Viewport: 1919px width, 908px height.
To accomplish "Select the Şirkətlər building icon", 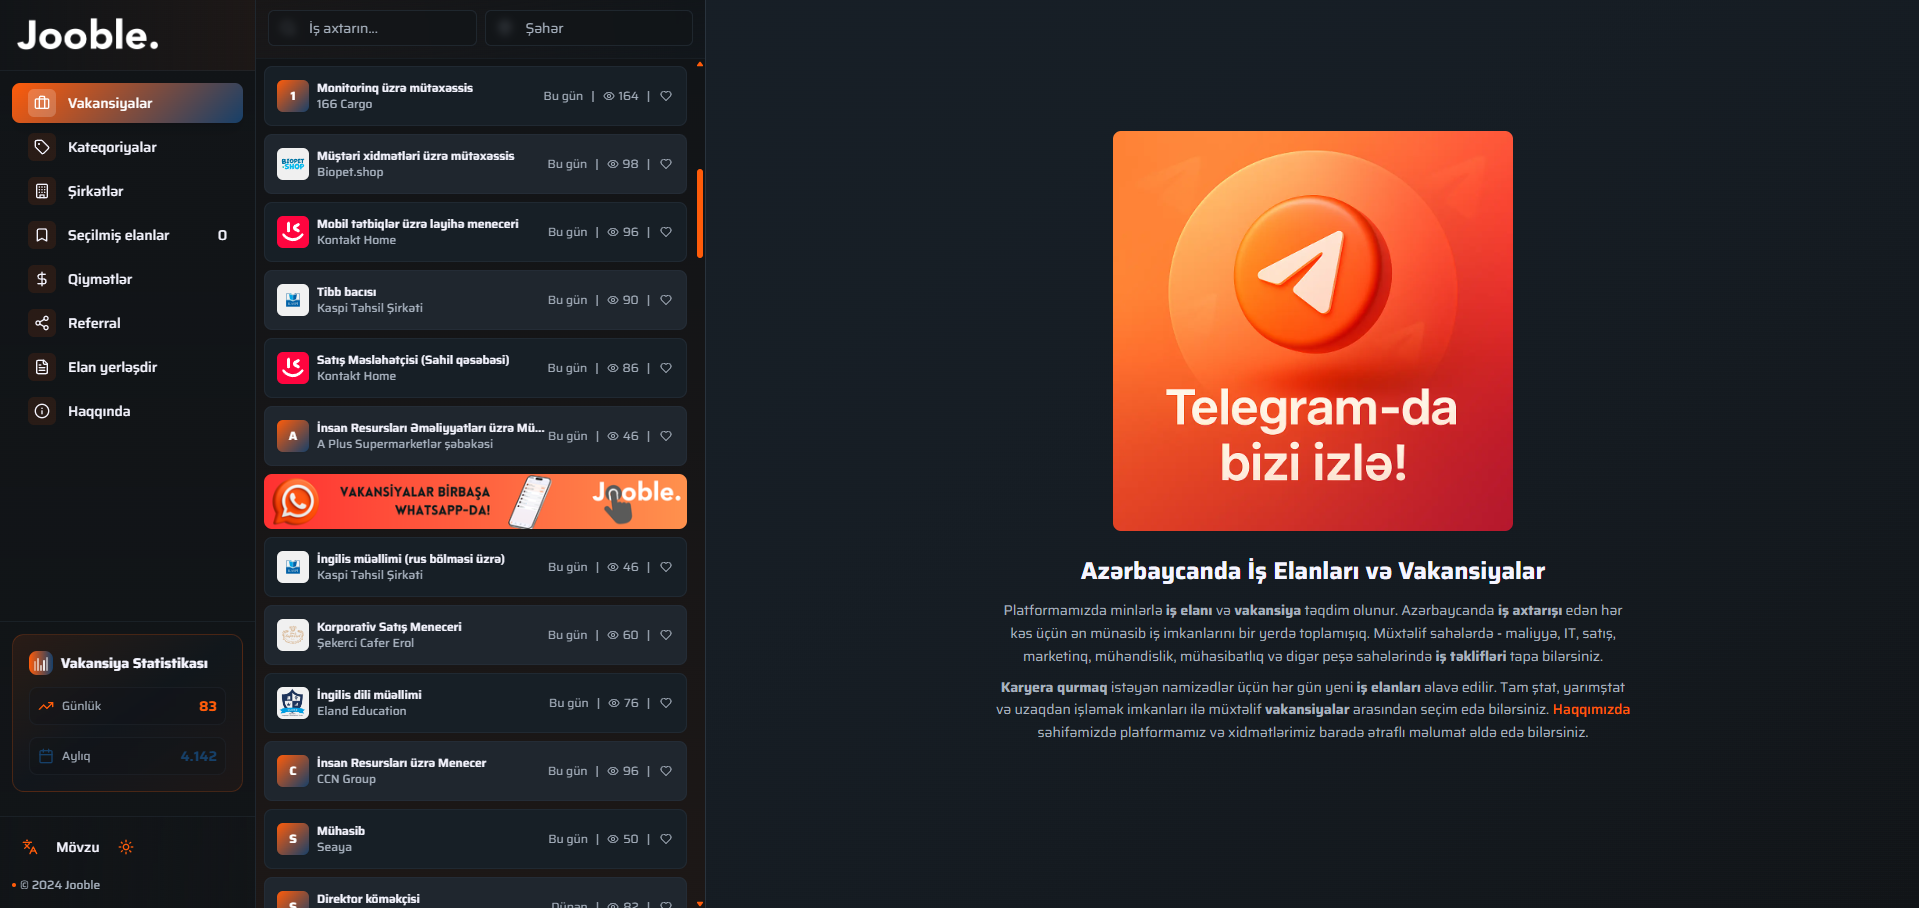I will [42, 191].
